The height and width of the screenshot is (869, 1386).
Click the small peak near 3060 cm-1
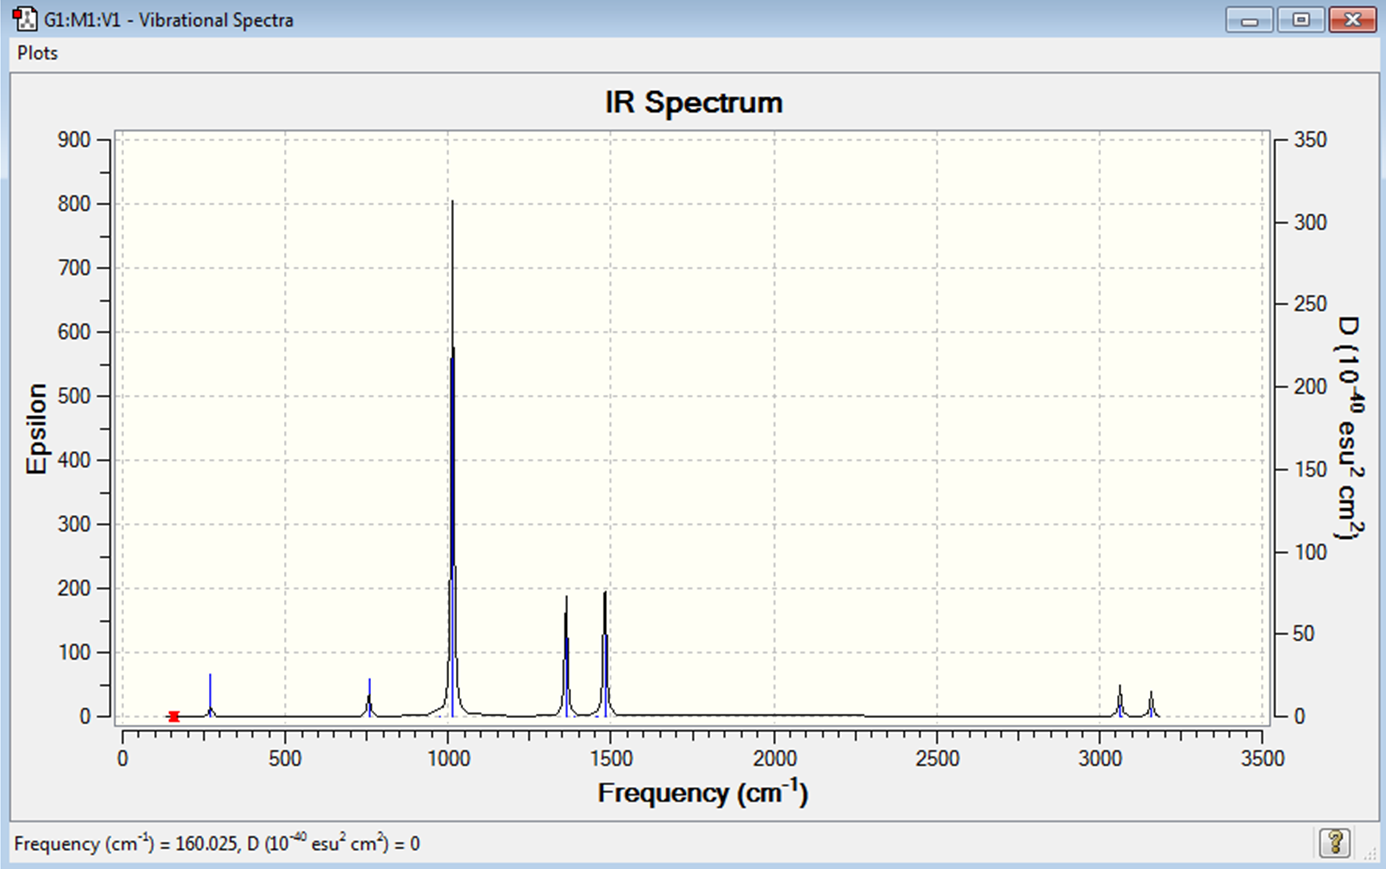(1120, 701)
